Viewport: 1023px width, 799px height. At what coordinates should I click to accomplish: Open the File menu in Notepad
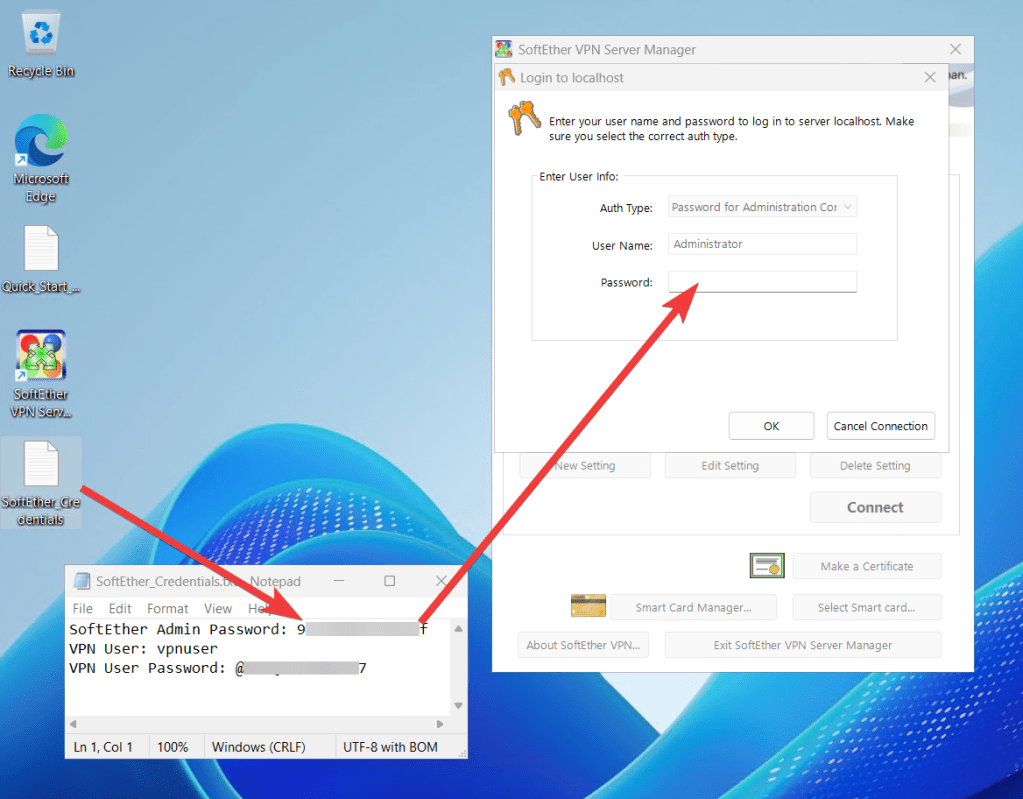[83, 608]
